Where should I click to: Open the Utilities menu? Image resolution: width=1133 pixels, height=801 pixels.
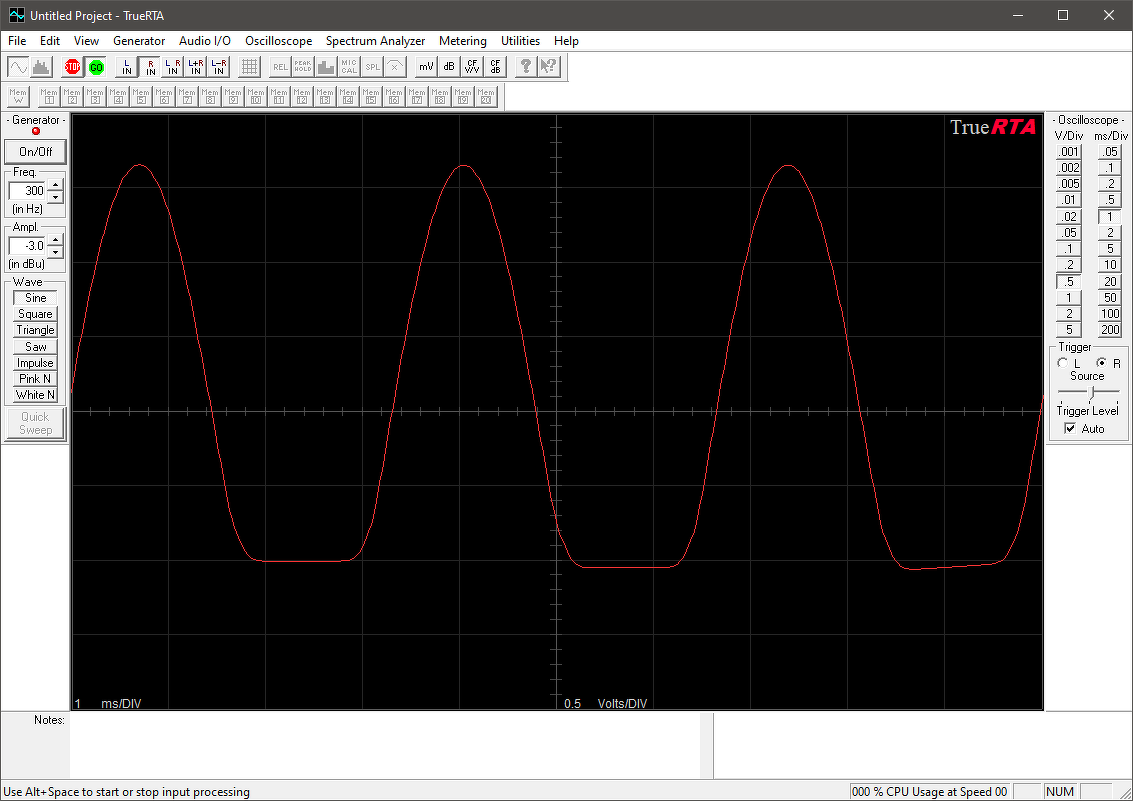pos(520,41)
